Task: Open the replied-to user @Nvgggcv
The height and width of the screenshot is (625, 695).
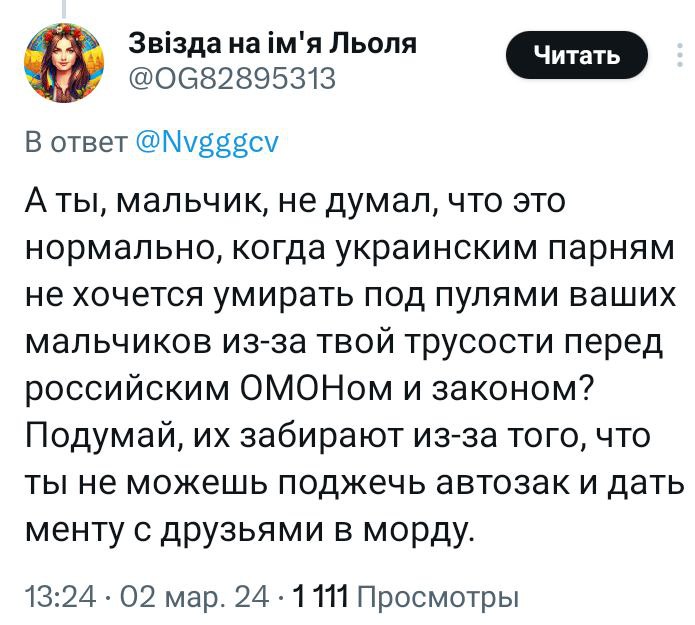Action: coord(205,143)
